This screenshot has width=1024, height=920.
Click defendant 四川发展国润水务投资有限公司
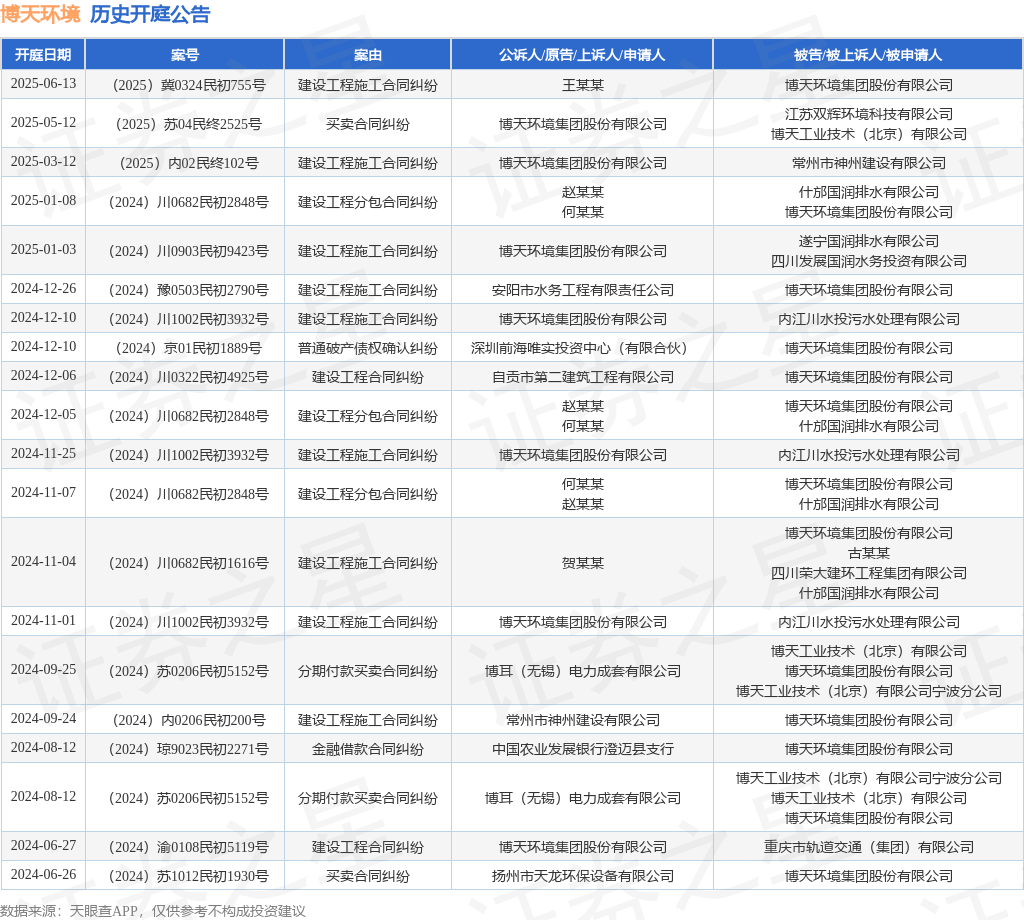[x=869, y=261]
